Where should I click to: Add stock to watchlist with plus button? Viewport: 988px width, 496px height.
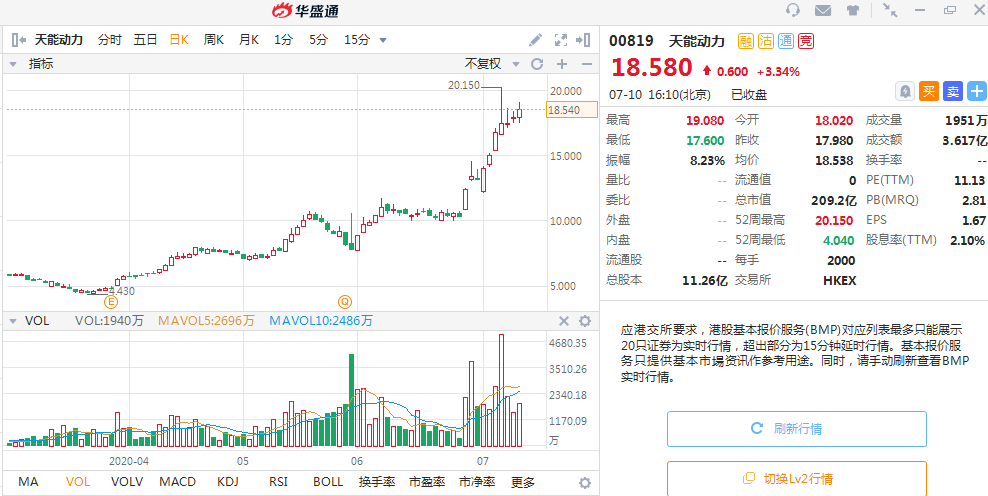point(977,91)
